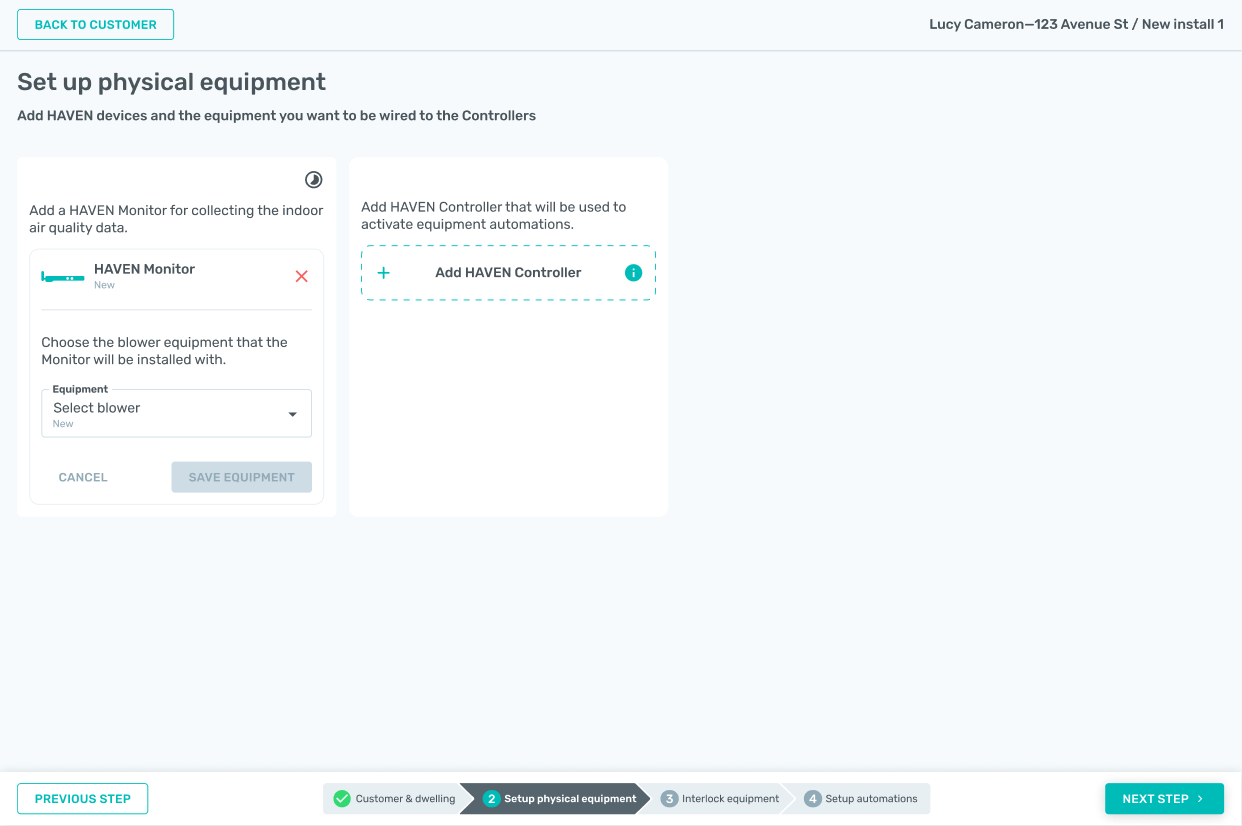Click the step 4 number badge

tap(812, 798)
